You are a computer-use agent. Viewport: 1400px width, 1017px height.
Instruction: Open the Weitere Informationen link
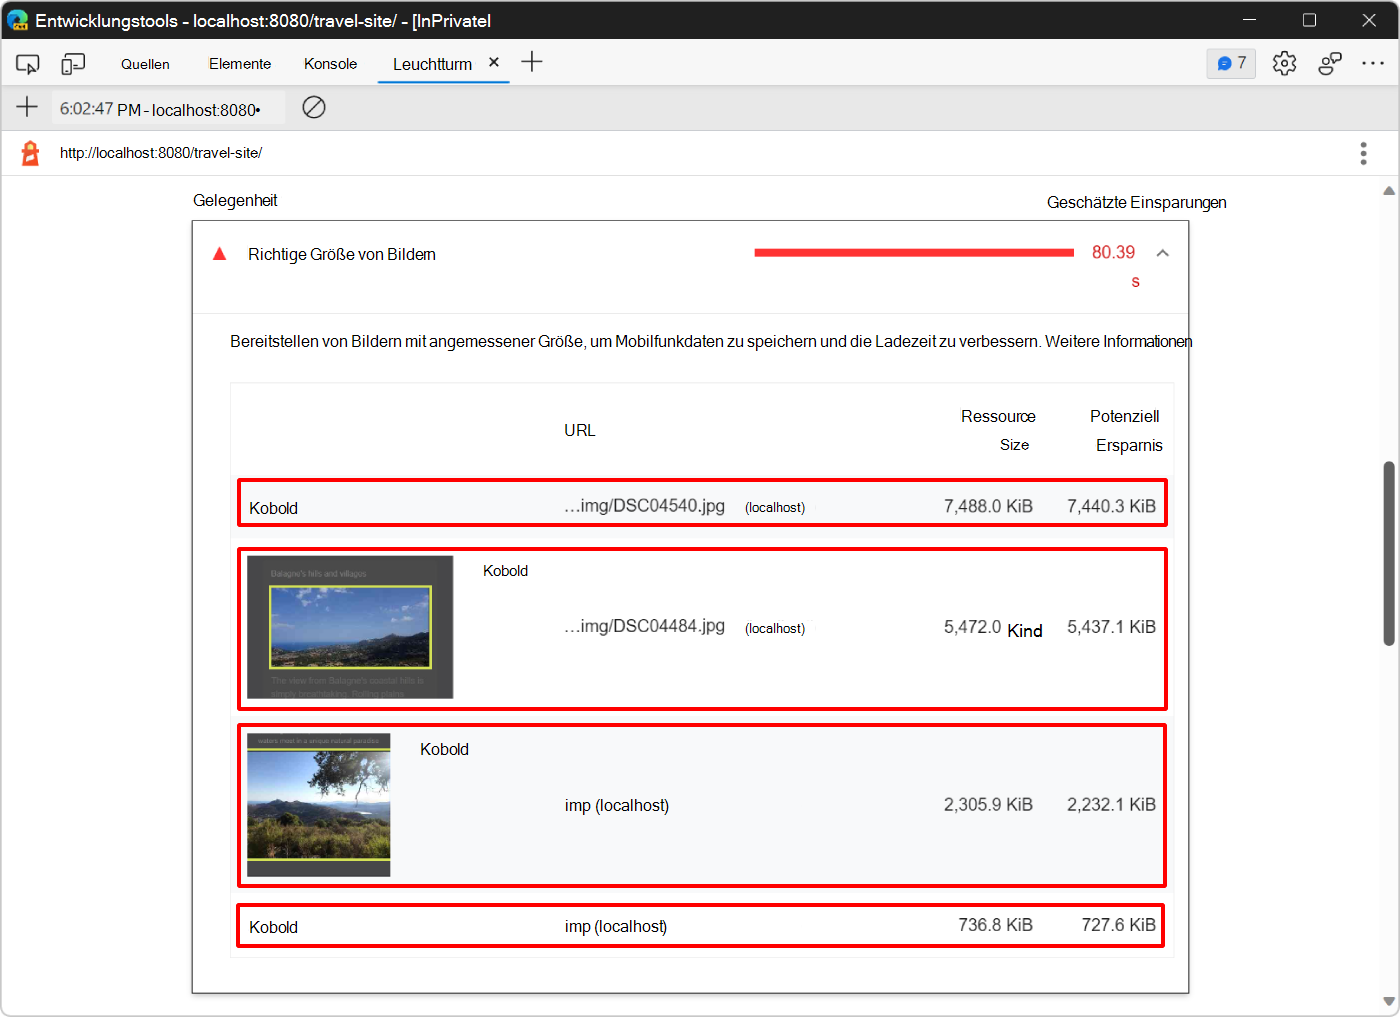click(x=1118, y=341)
